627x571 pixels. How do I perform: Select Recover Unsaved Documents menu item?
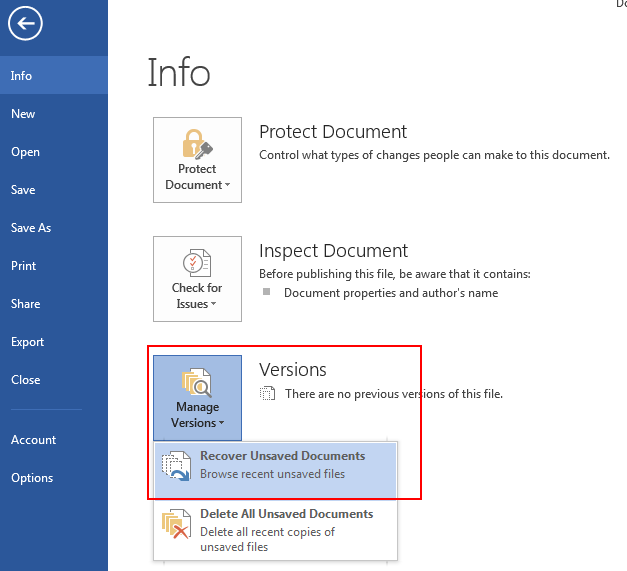click(x=276, y=470)
